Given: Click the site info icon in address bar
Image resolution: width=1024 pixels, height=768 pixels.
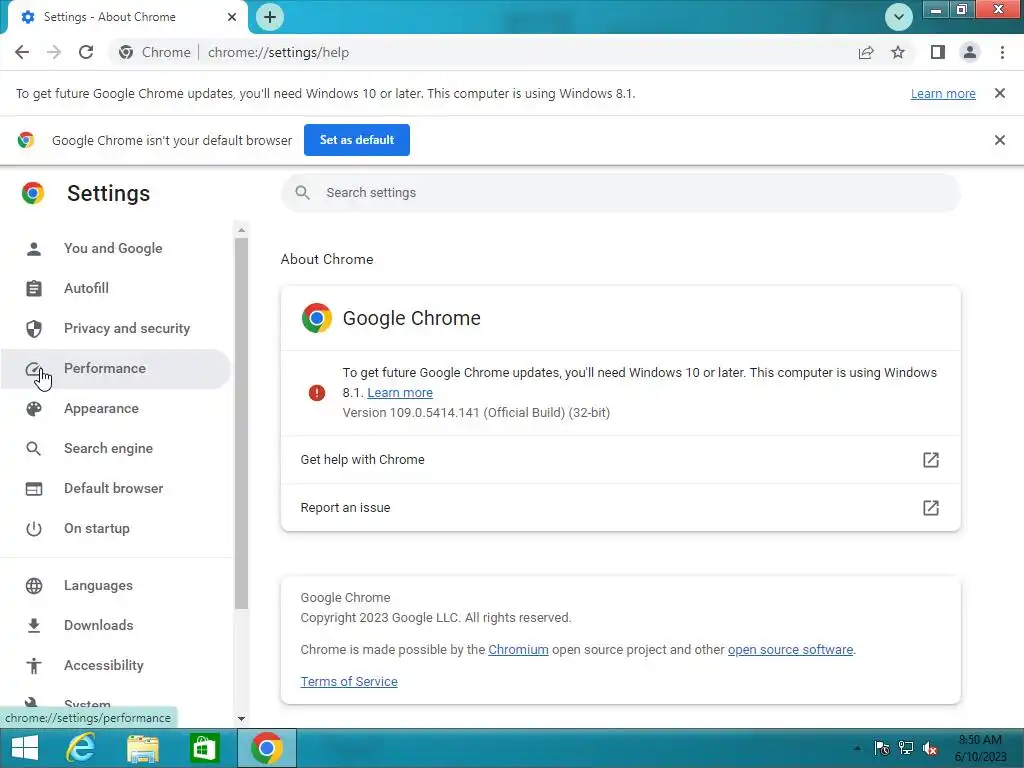Looking at the screenshot, I should pos(126,52).
